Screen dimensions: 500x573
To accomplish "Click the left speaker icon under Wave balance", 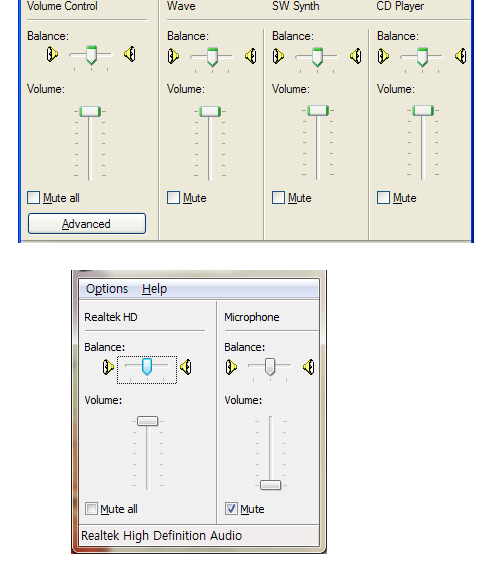I will point(173,56).
